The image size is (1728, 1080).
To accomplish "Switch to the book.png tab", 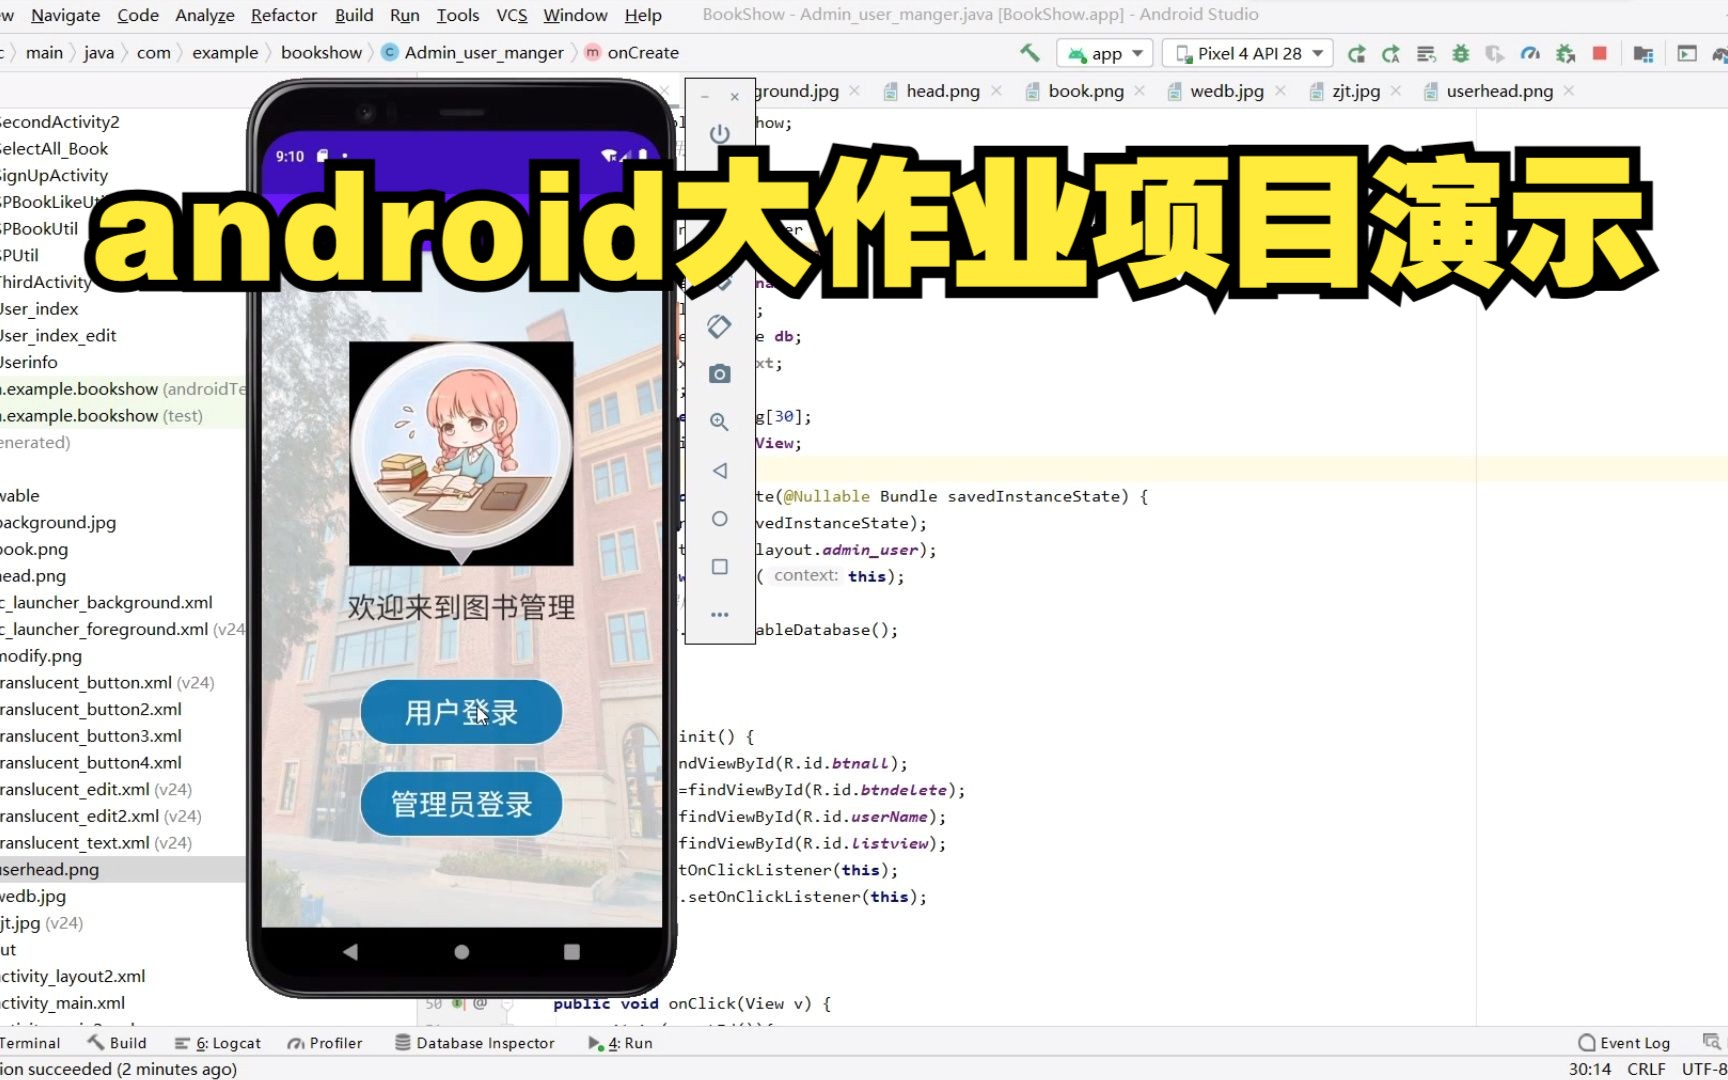I will [1086, 91].
